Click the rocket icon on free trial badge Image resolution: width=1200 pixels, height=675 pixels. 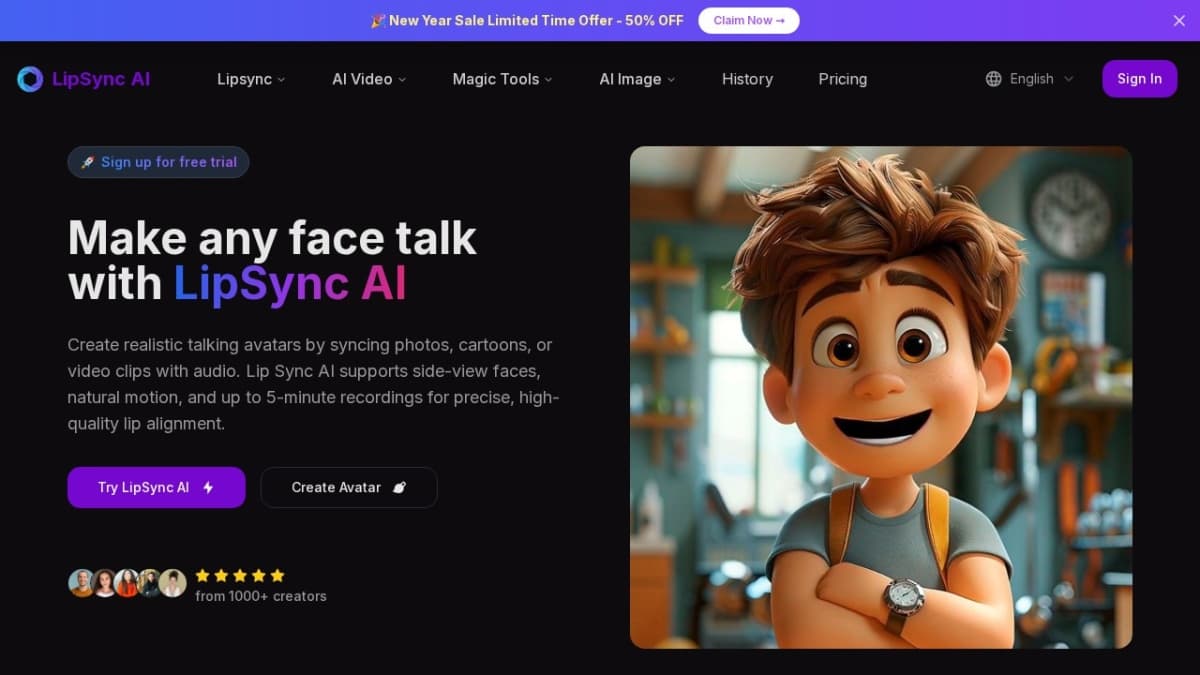86,161
